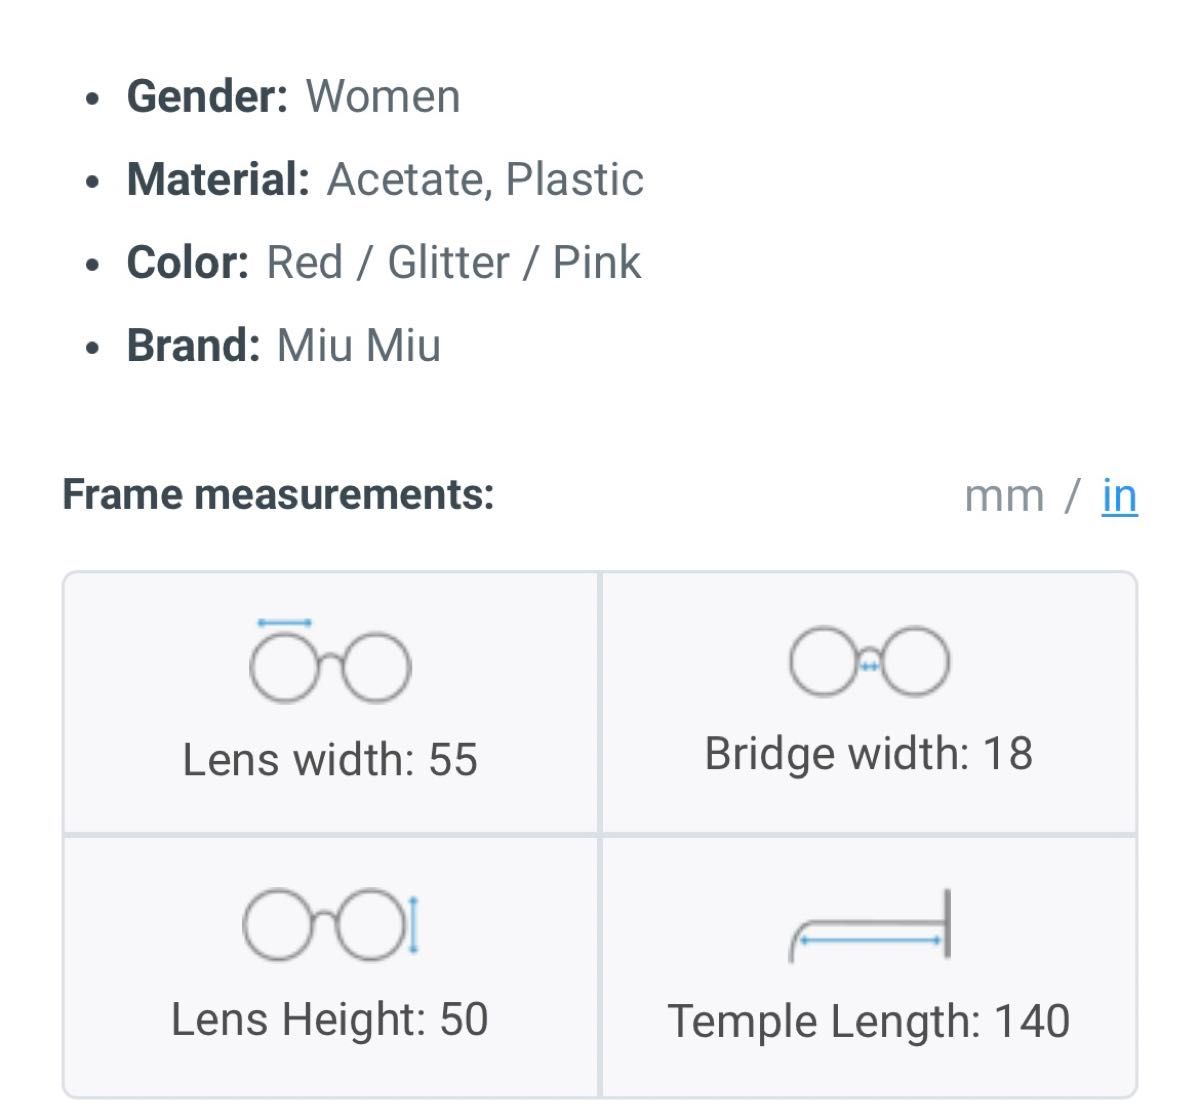Screen dimensions: 1200x1115
Task: Click the Miu Miu brand name
Action: 358,346
